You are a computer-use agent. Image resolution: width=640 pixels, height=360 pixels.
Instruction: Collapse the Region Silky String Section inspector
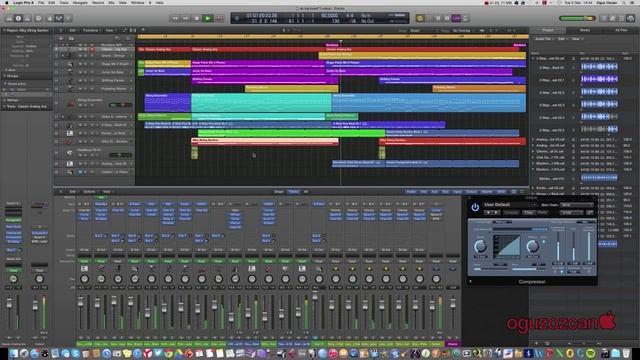pos(4,30)
